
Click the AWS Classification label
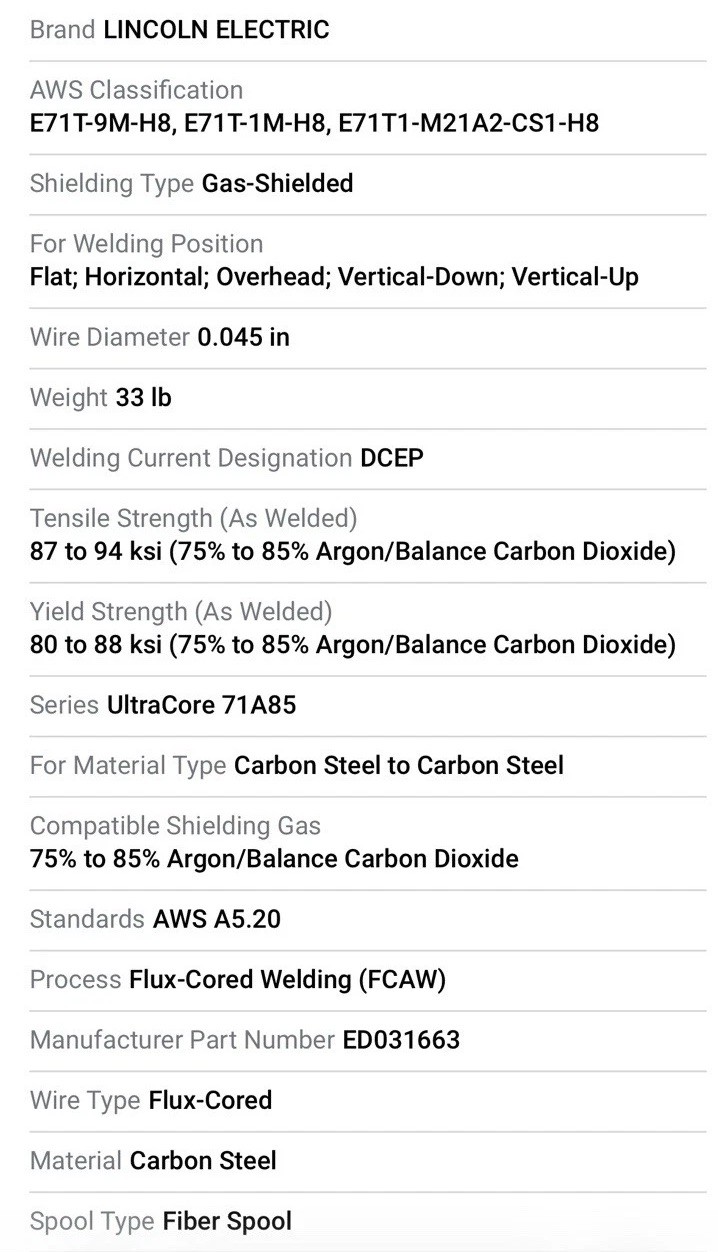[x=136, y=90]
